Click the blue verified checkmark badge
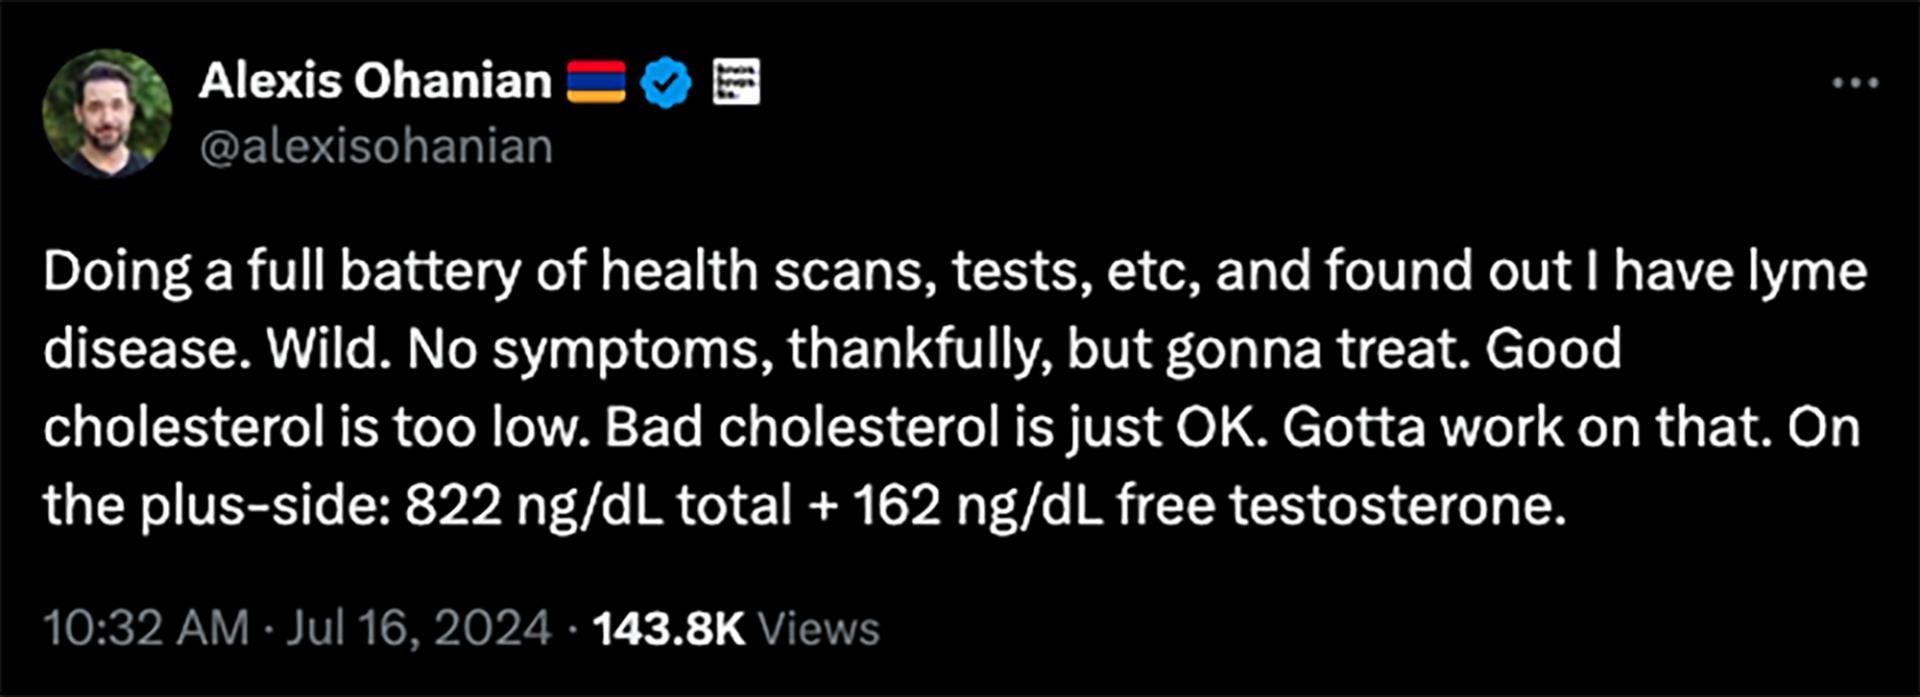 666,82
